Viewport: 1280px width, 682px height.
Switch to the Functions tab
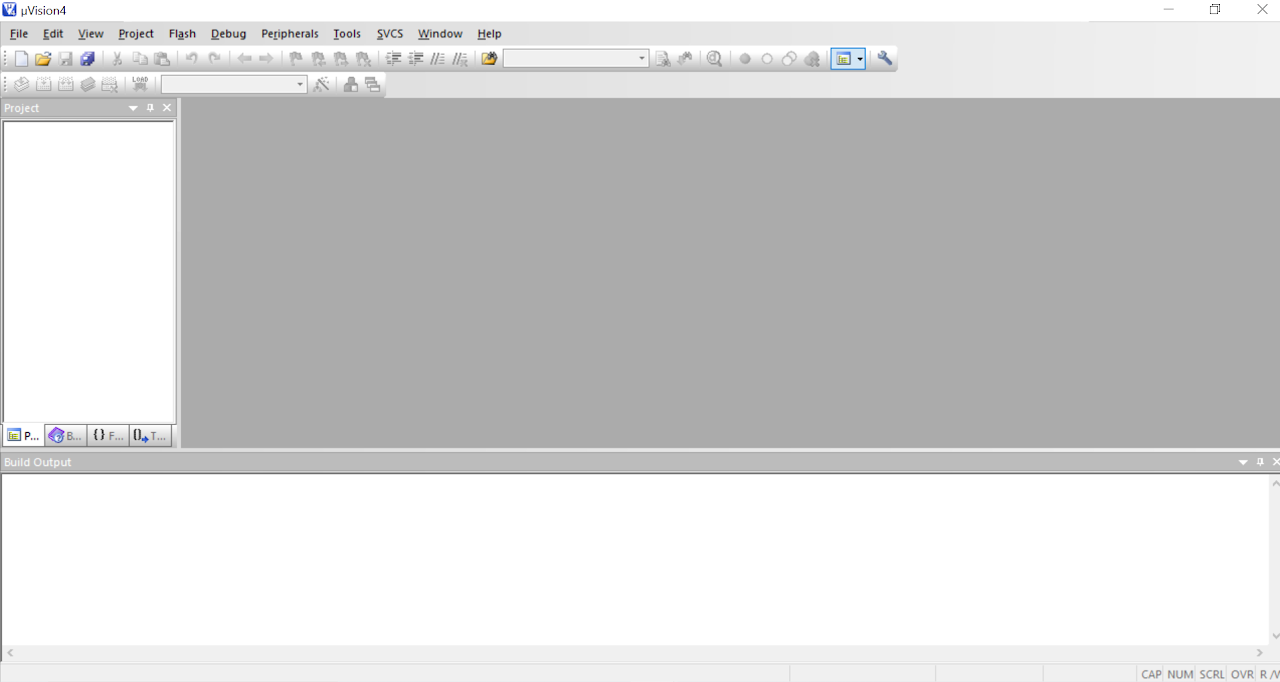point(106,435)
